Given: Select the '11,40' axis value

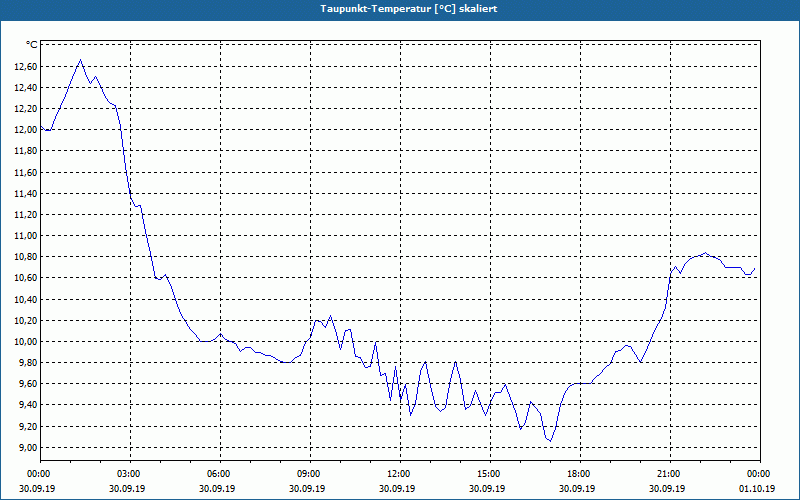Looking at the screenshot, I should (x=26, y=194).
